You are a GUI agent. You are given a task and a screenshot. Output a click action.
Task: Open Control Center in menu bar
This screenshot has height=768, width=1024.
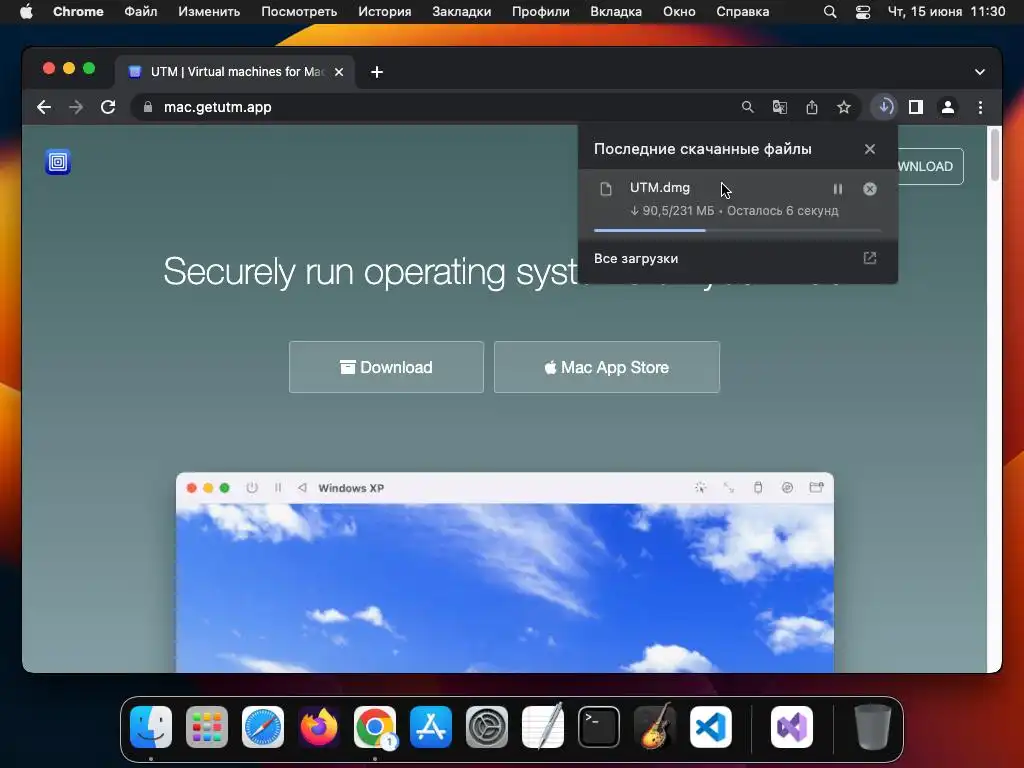coord(863,11)
